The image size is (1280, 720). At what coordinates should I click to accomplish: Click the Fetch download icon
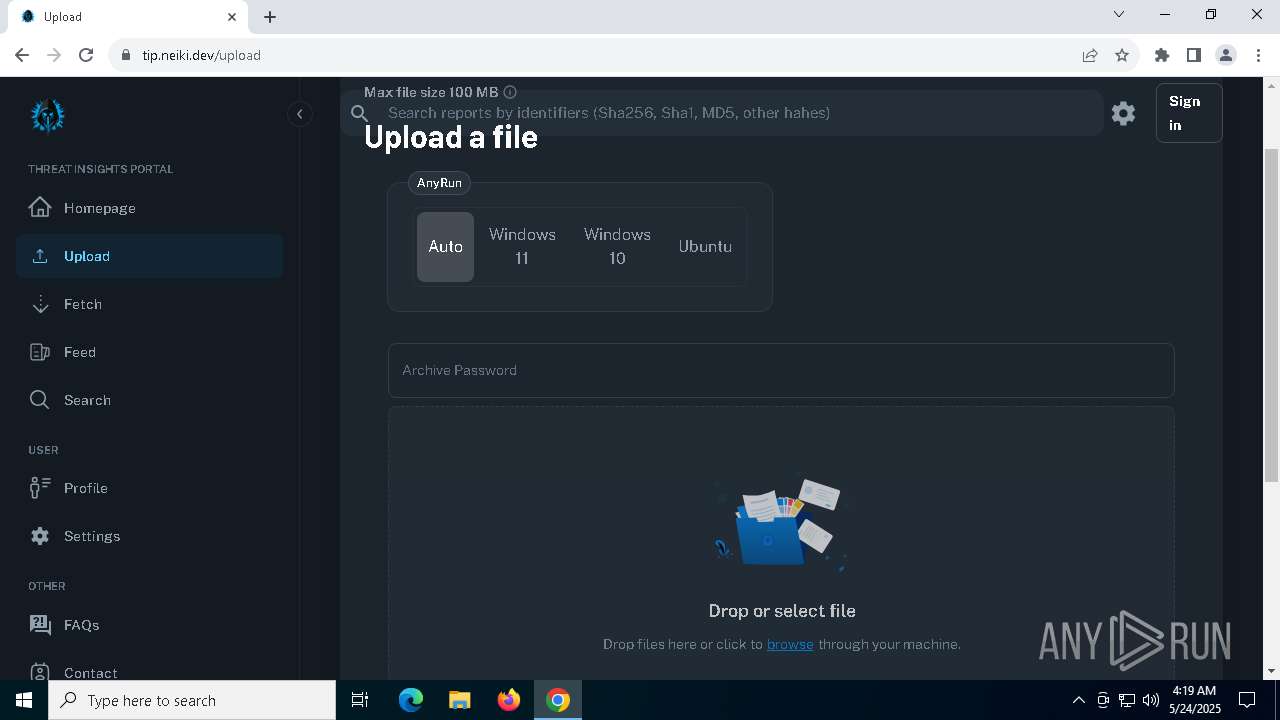pyautogui.click(x=40, y=304)
